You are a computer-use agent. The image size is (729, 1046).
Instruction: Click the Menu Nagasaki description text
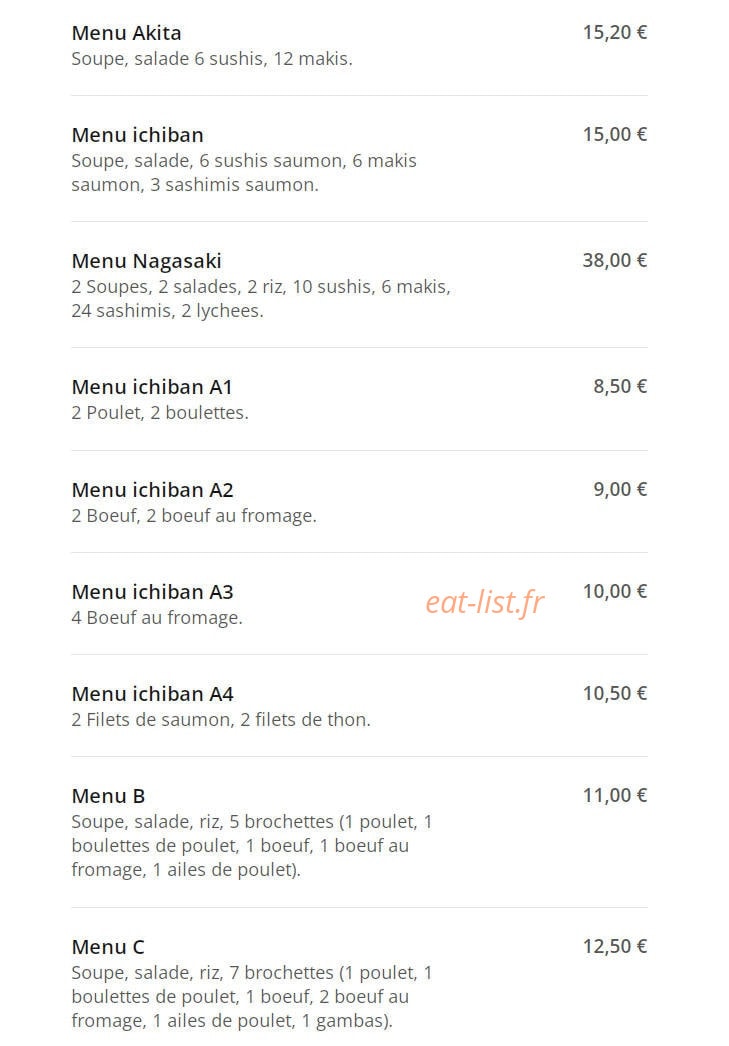click(x=261, y=299)
